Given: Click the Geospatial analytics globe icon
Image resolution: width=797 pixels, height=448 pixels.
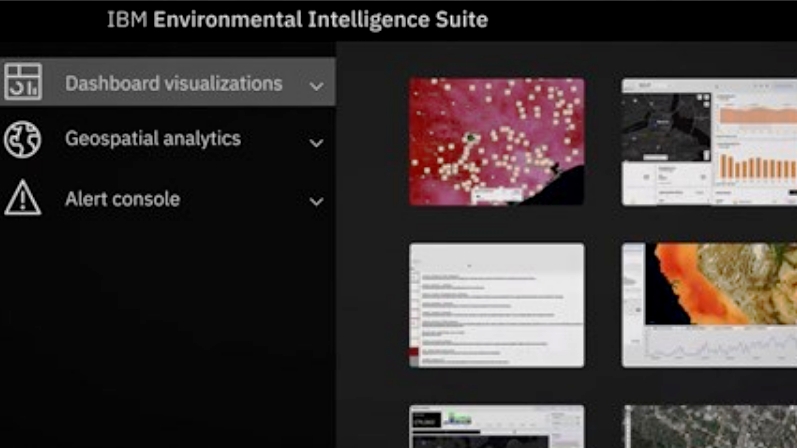Looking at the screenshot, I should pos(22,140).
